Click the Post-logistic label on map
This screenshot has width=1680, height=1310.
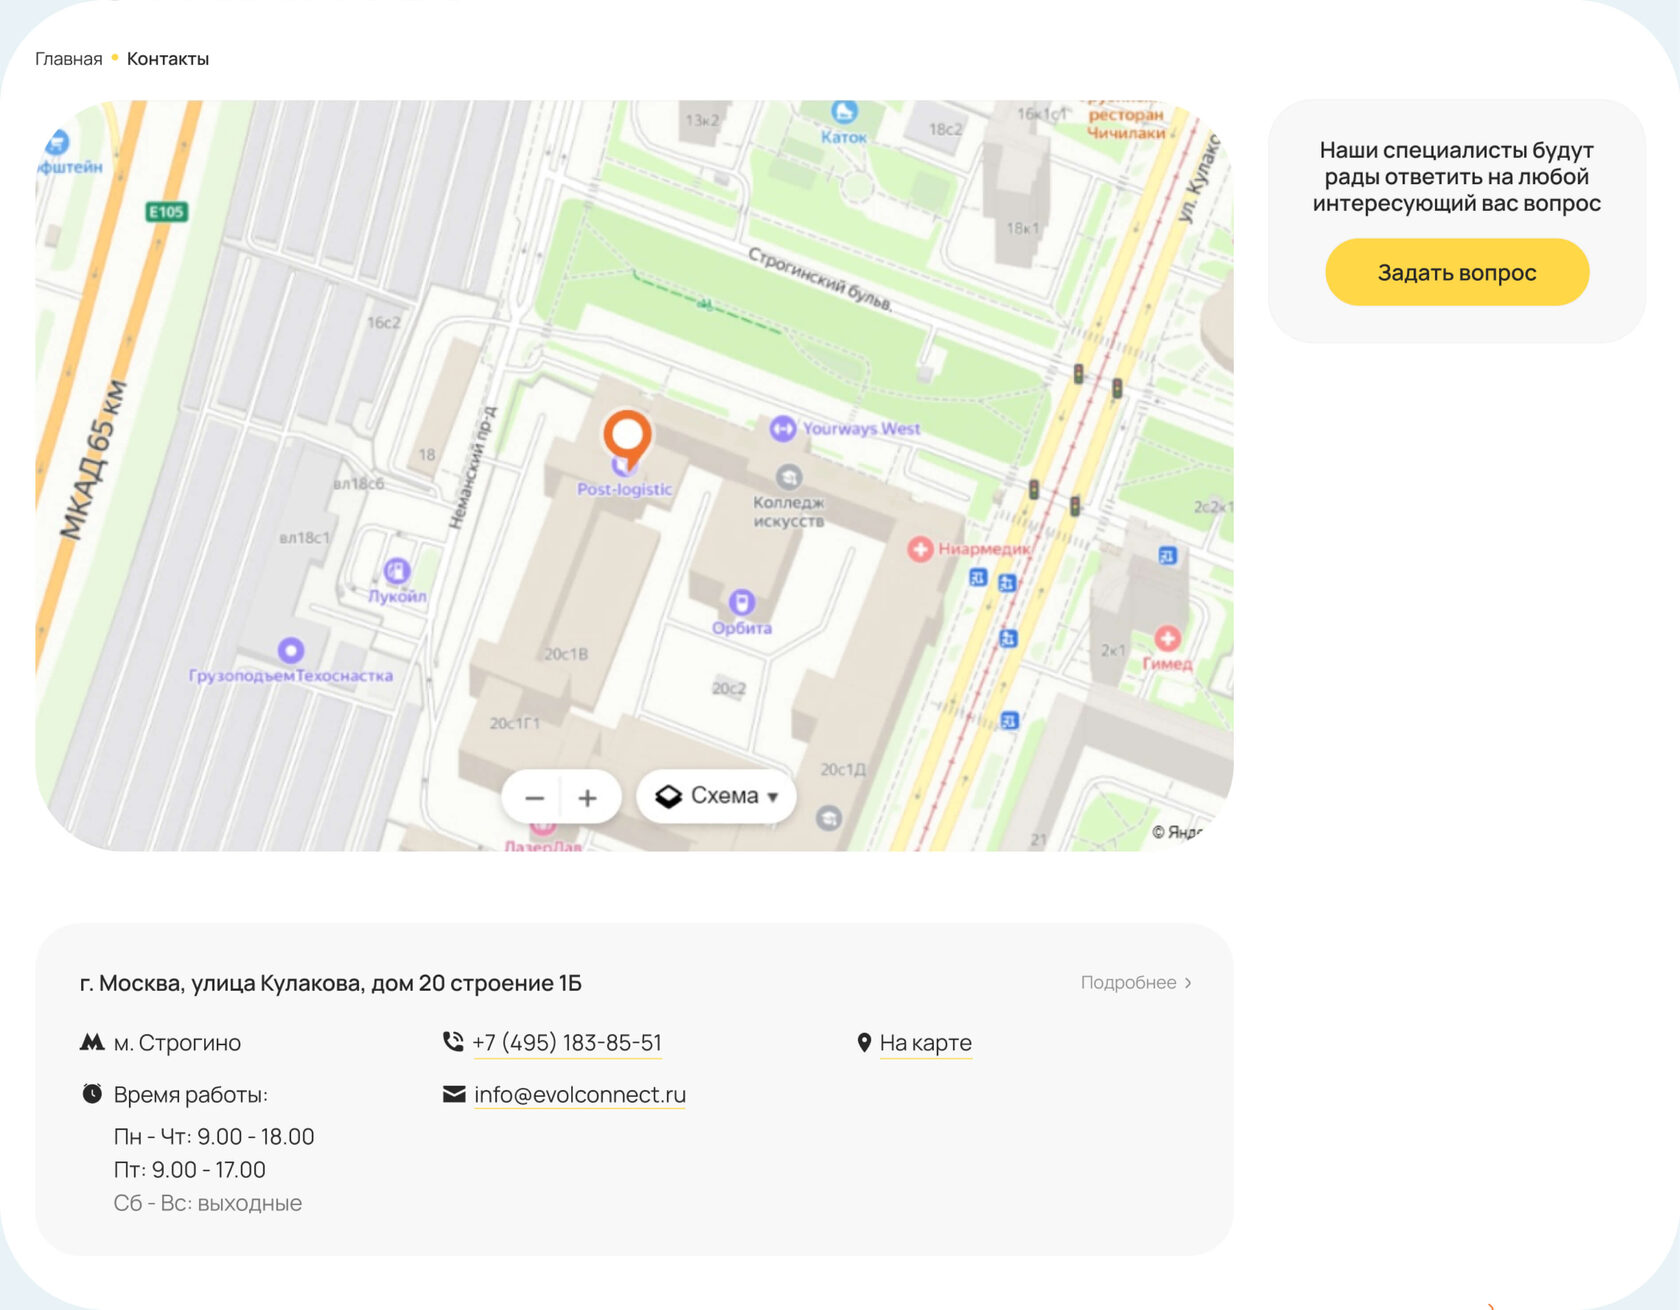[625, 489]
